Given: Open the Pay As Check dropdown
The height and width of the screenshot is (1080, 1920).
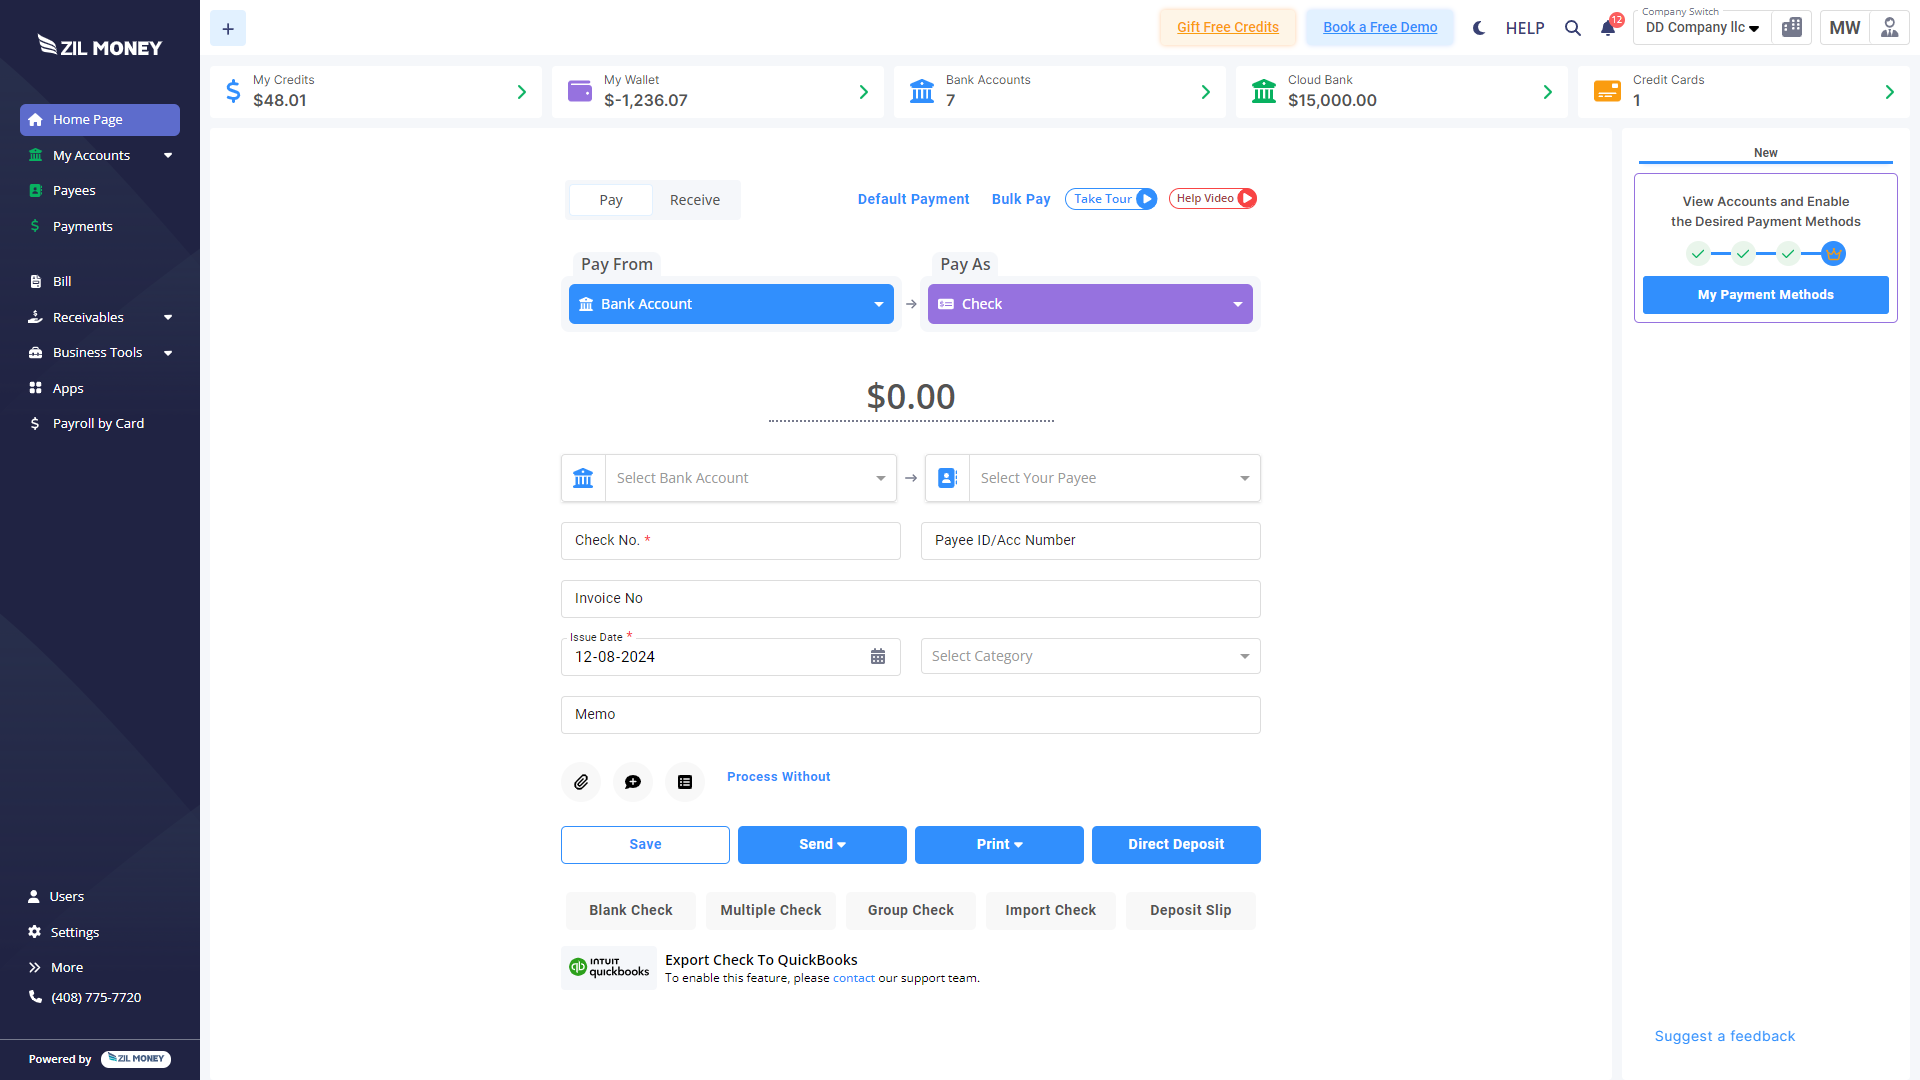Looking at the screenshot, I should click(1090, 304).
